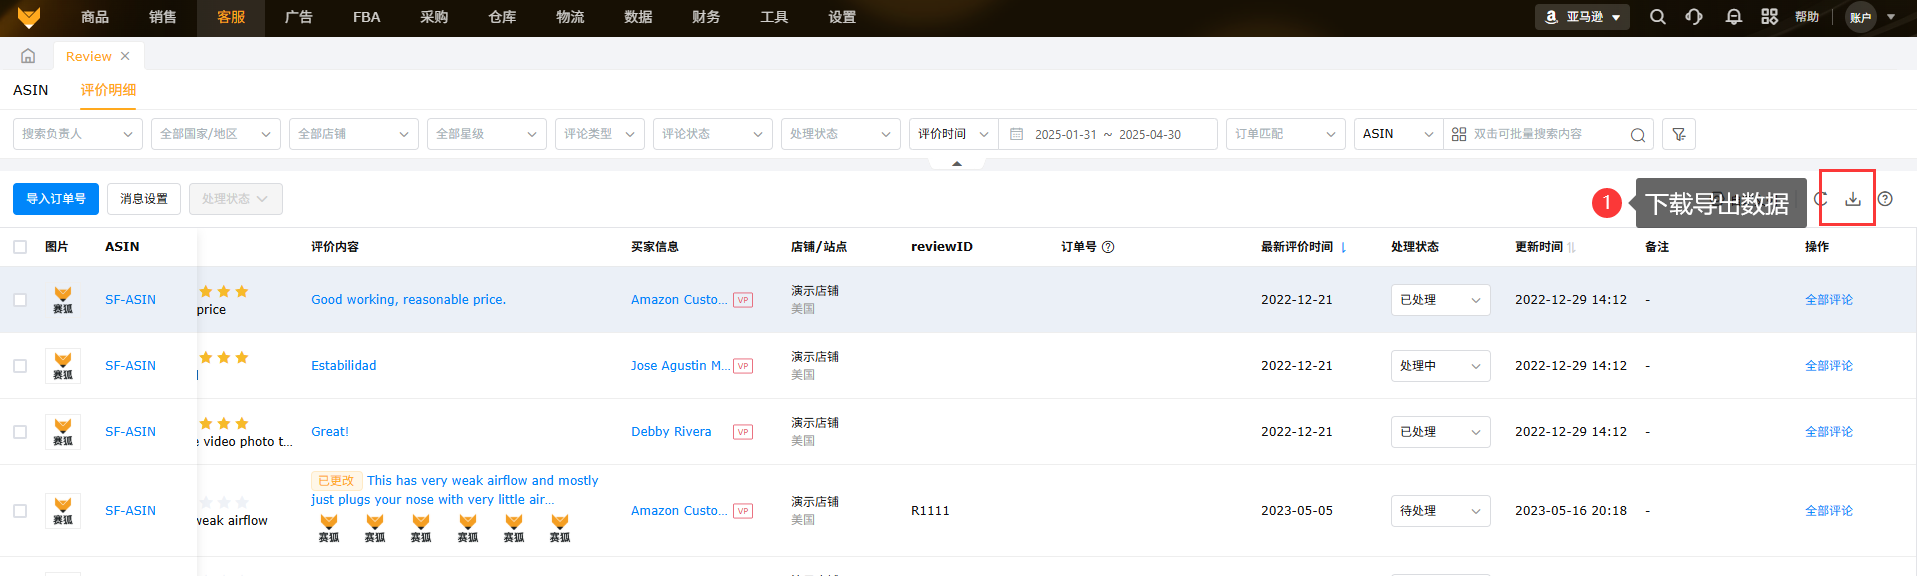Open buyer Debby Rivera link
The height and width of the screenshot is (576, 1917).
(671, 432)
